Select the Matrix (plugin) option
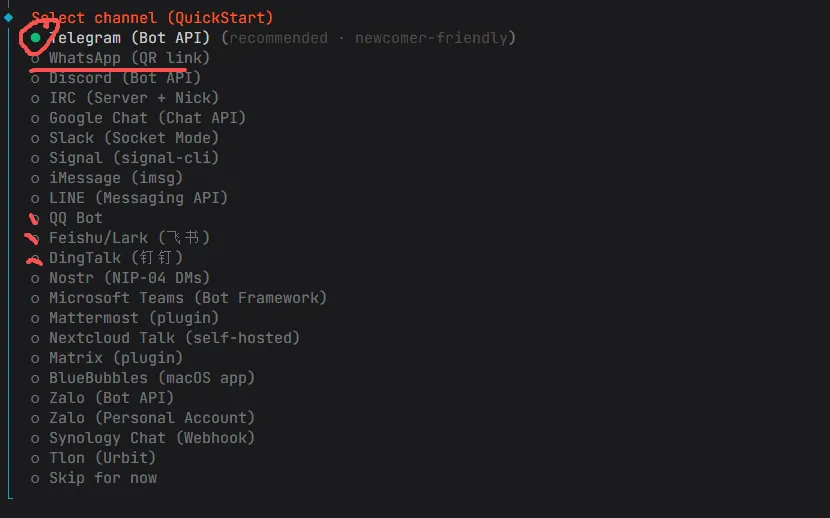Viewport: 830px width, 518px height. [116, 358]
